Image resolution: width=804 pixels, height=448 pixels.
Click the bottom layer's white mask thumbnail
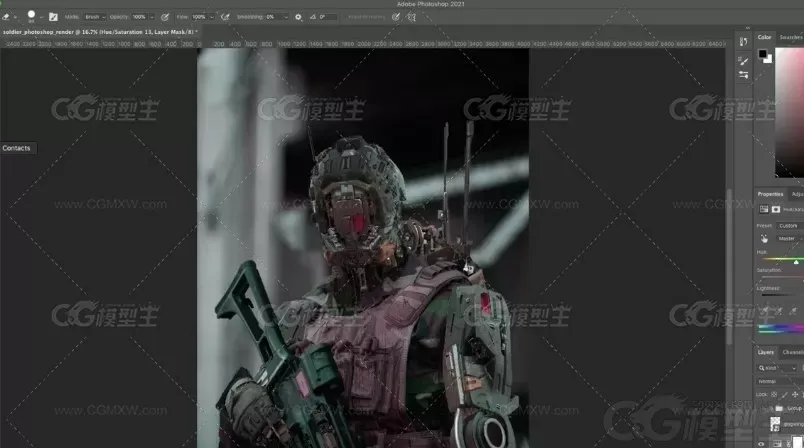[x=797, y=443]
